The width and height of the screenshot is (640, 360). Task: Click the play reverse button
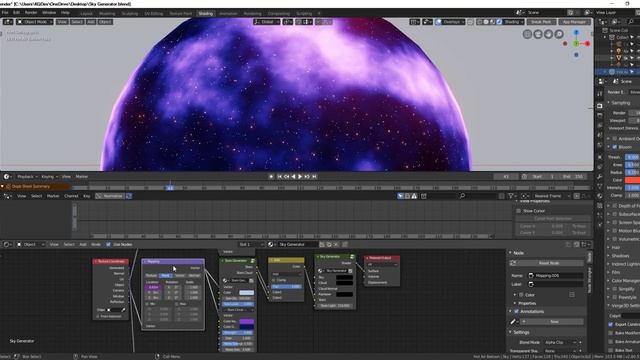[293, 176]
